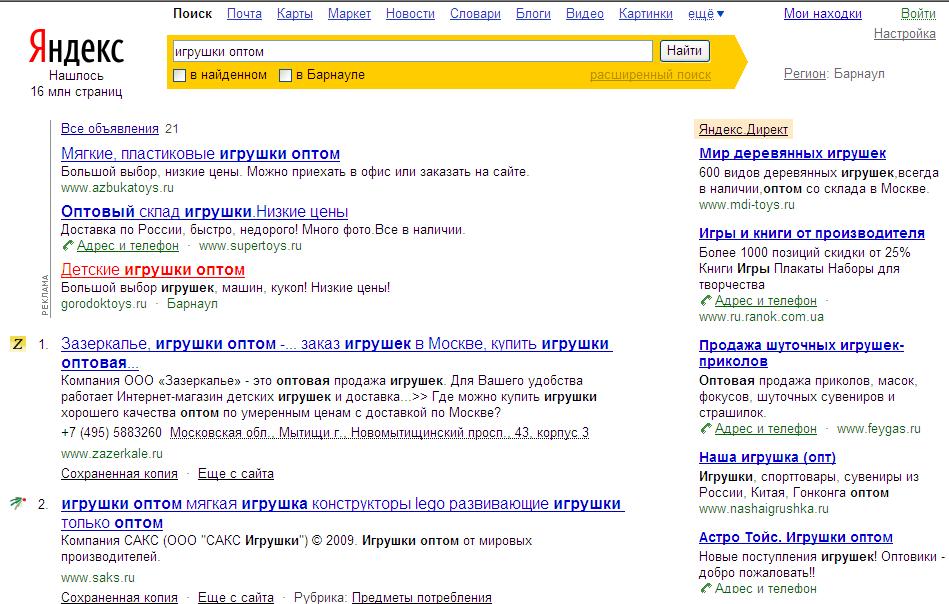
Task: Click the Войти login link
Action: (x=918, y=14)
